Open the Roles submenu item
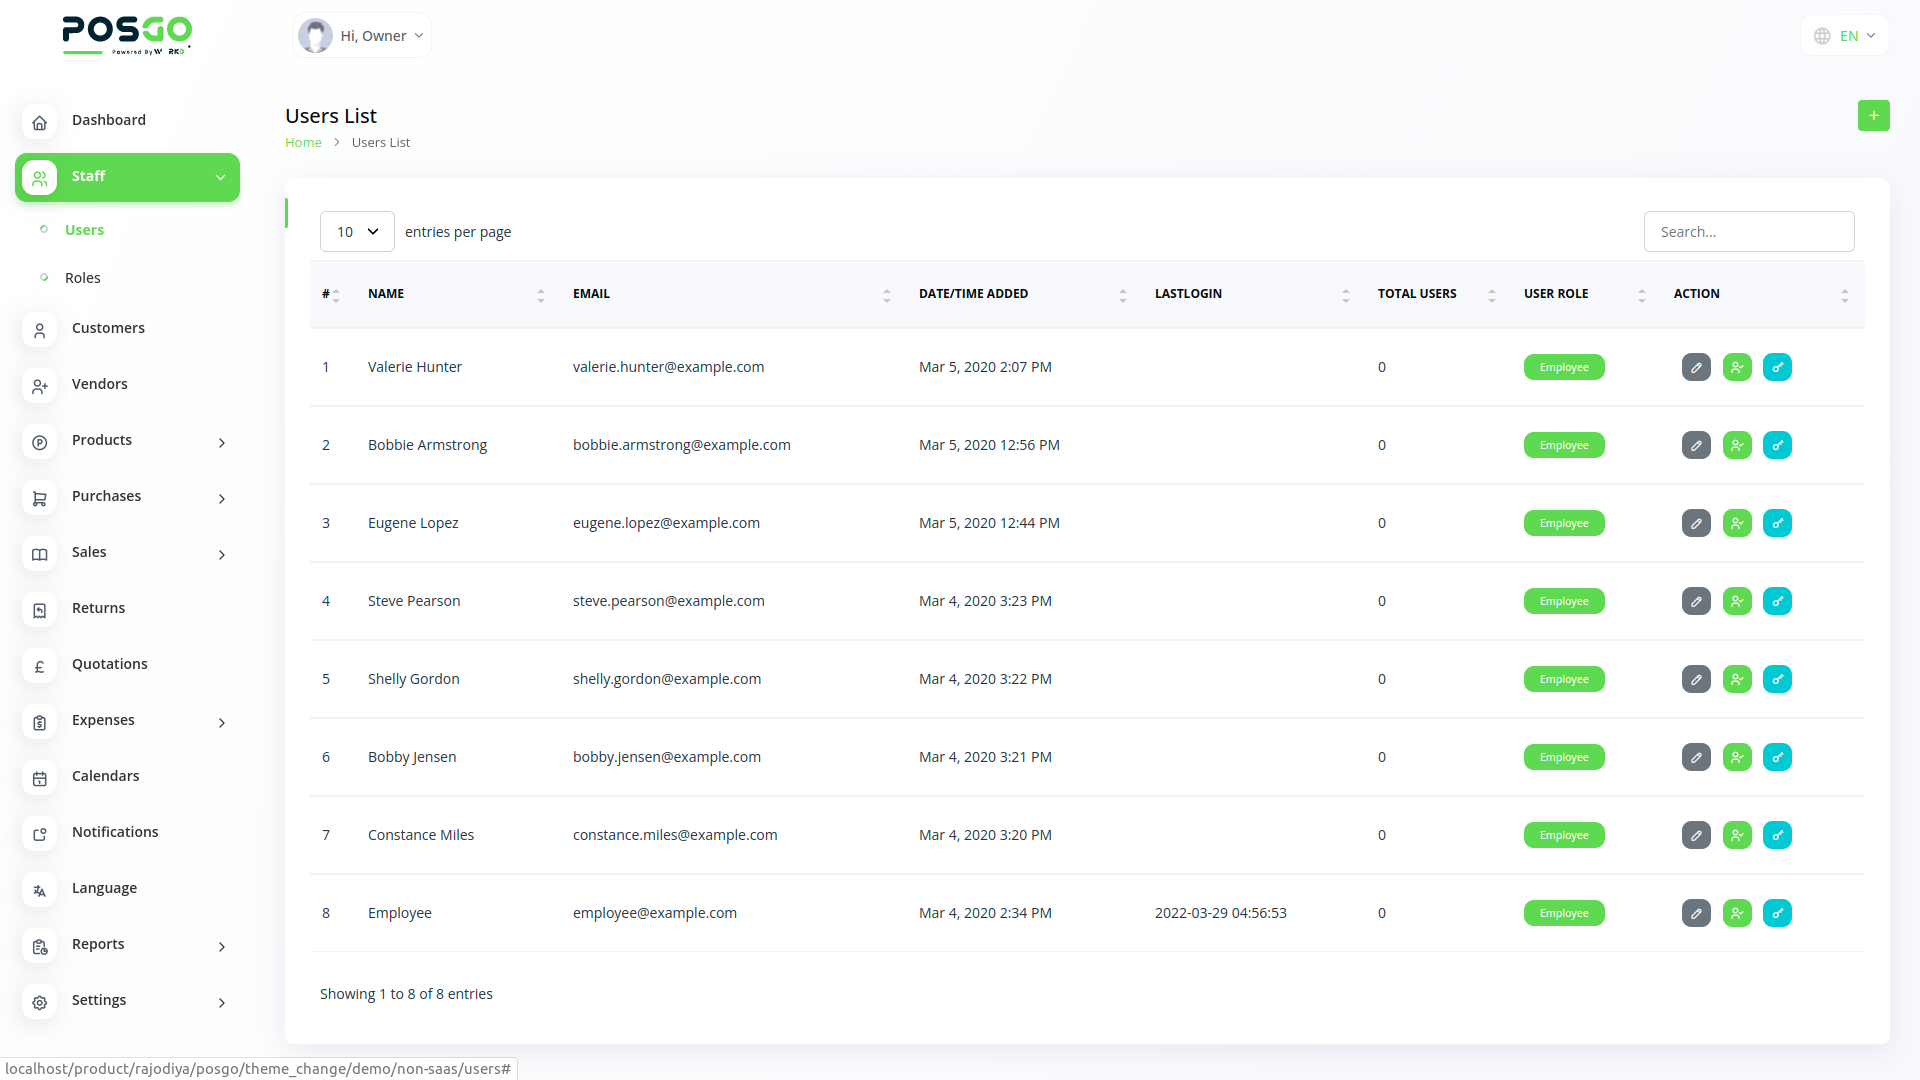This screenshot has width=1920, height=1080. [83, 278]
